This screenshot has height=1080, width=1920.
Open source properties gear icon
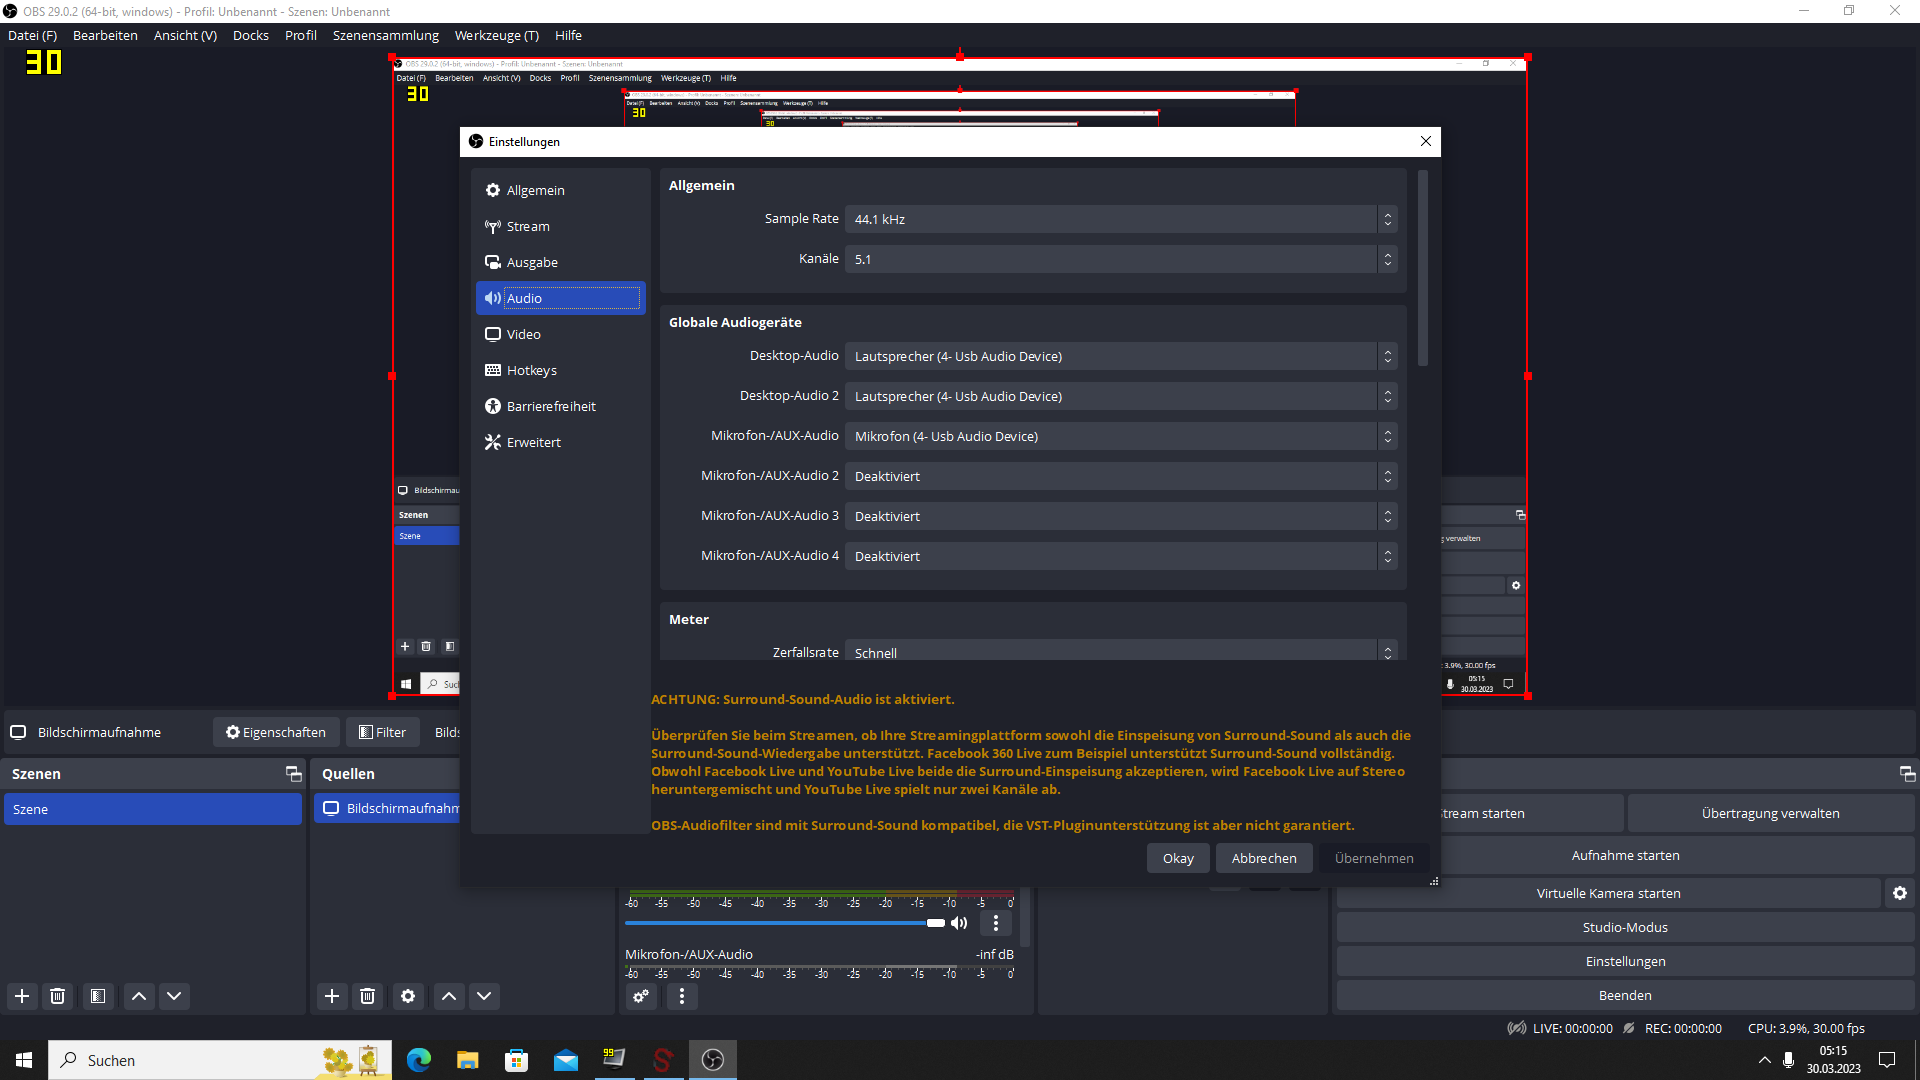(408, 996)
